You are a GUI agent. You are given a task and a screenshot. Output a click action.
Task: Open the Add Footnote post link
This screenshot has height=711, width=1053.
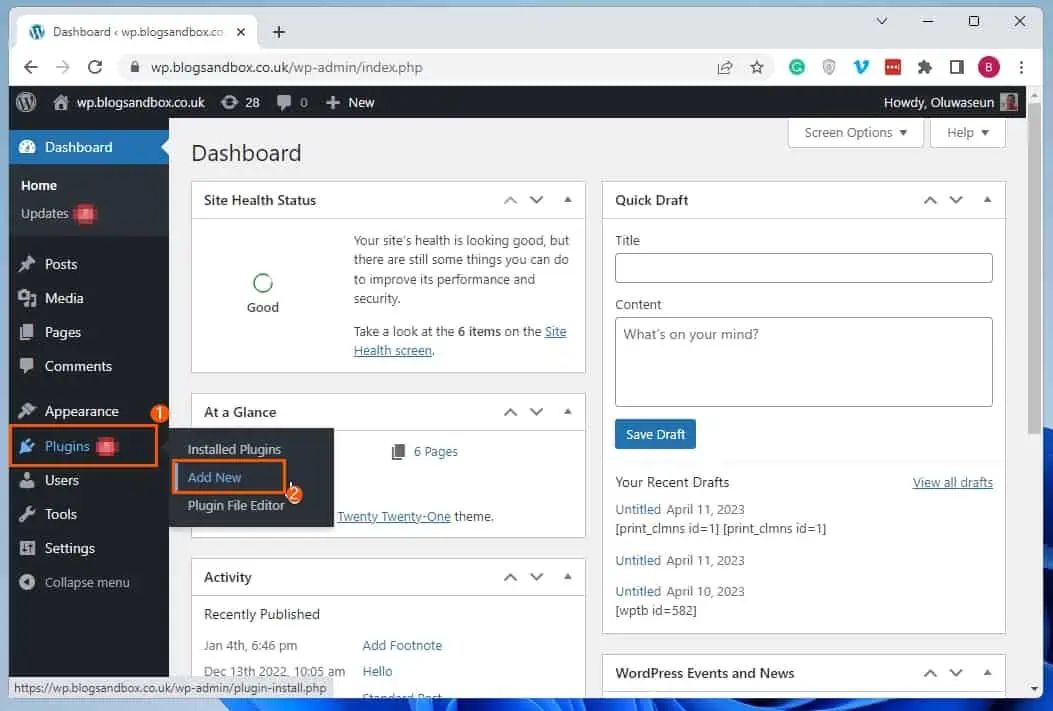pos(402,645)
